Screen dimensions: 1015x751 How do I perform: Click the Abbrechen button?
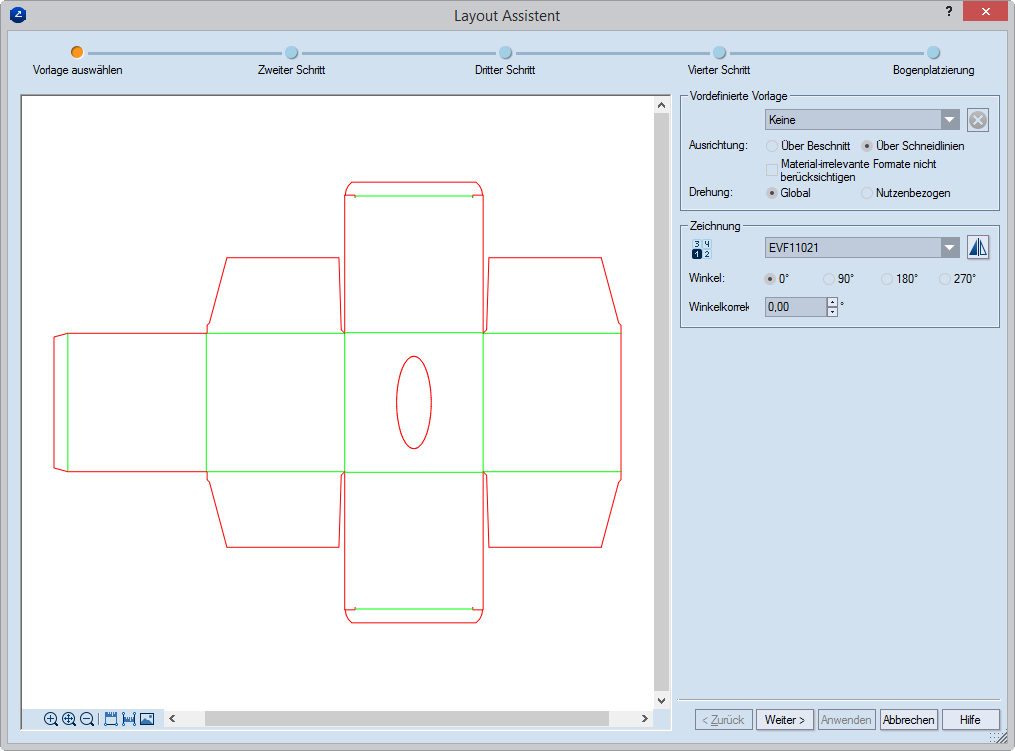pos(908,720)
